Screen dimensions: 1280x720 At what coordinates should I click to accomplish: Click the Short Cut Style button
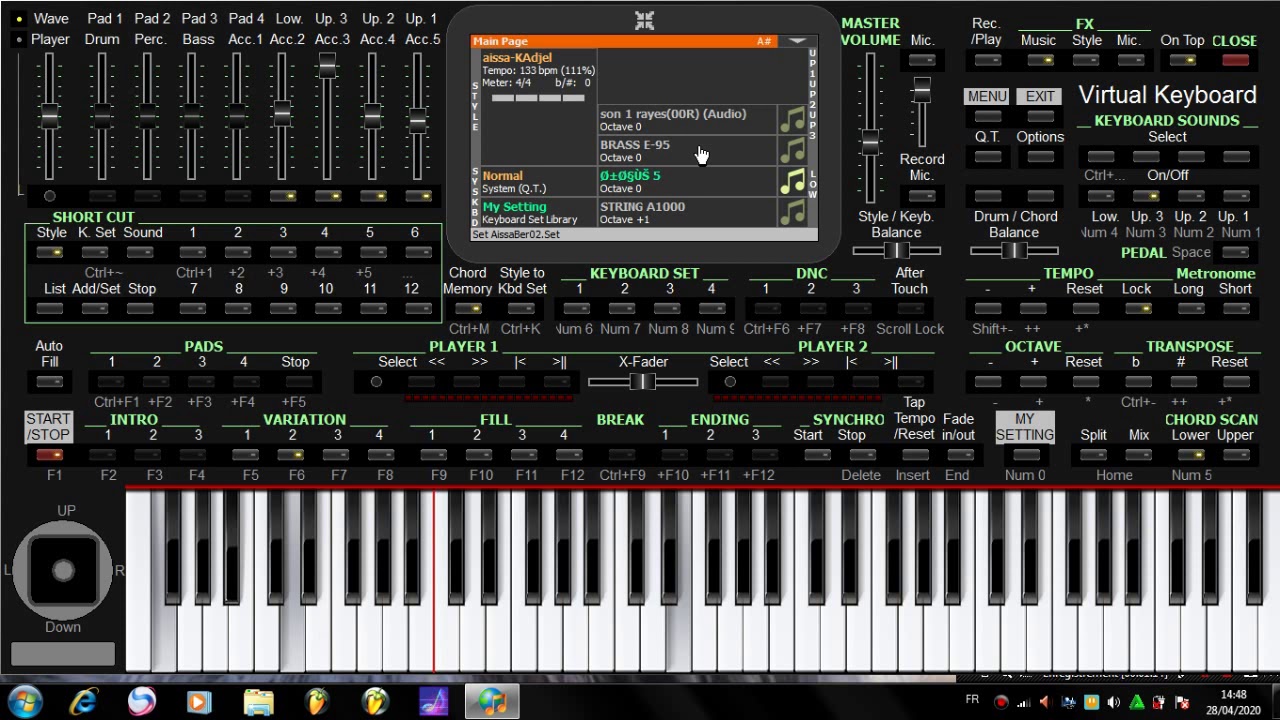pos(49,252)
